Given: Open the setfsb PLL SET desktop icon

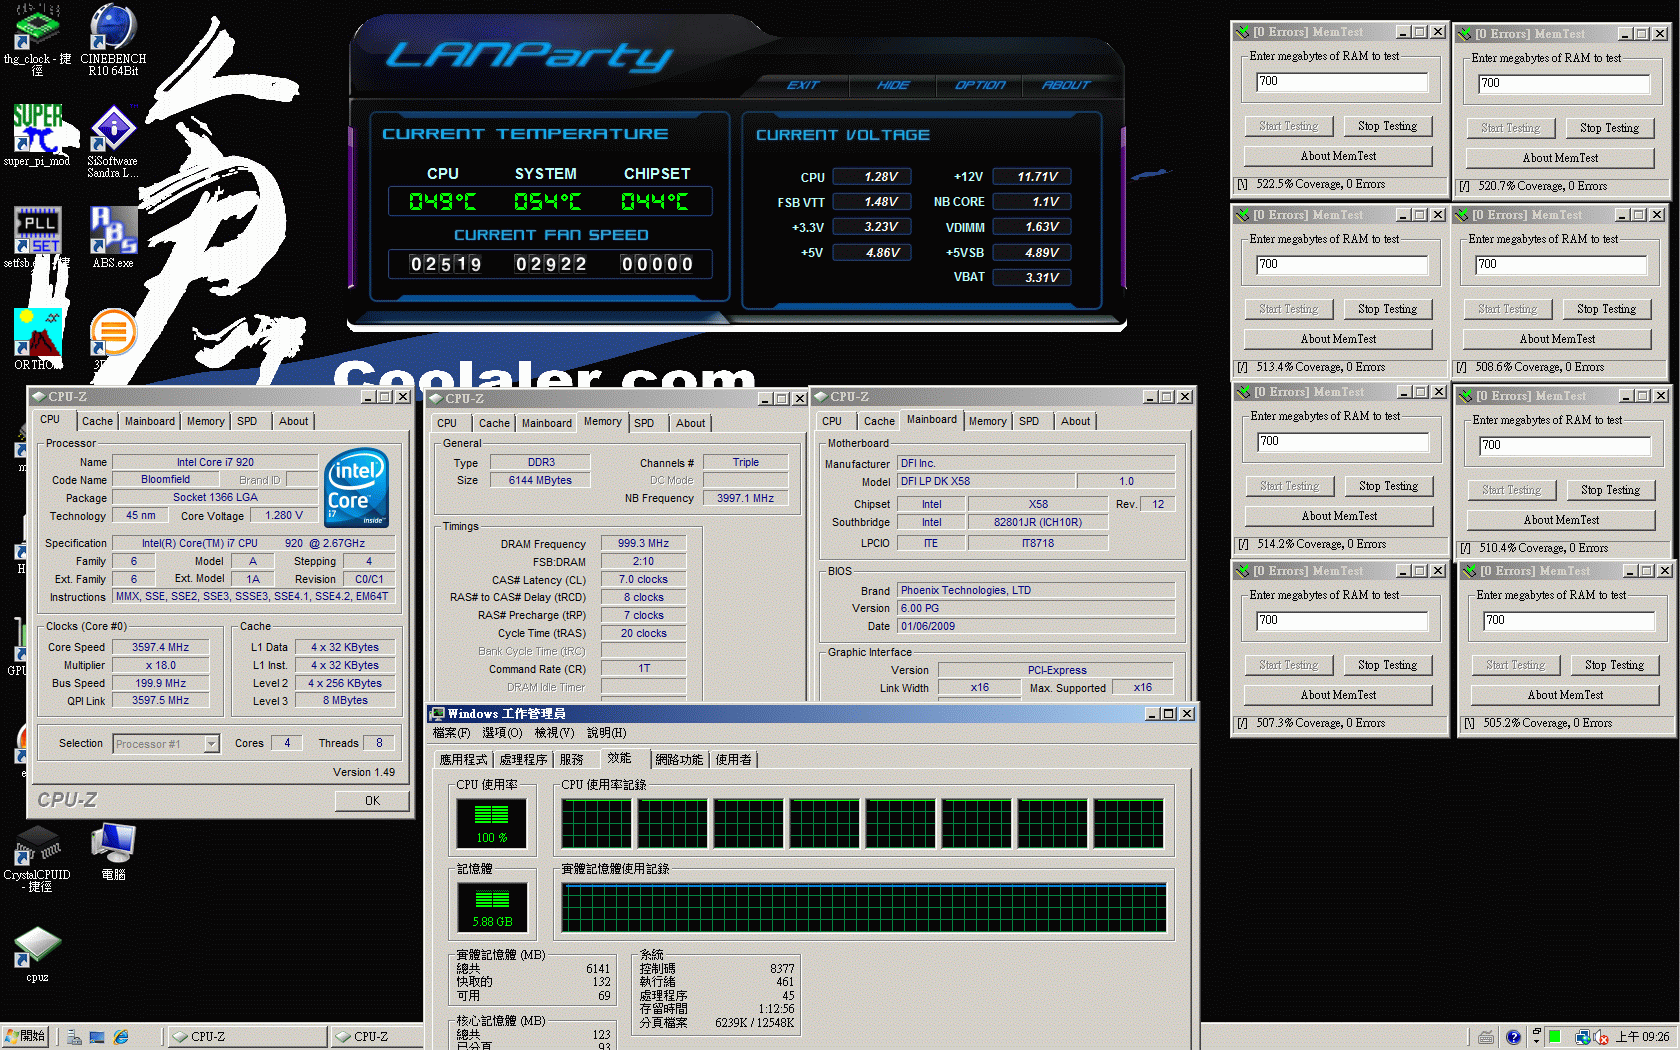Looking at the screenshot, I should point(37,237).
